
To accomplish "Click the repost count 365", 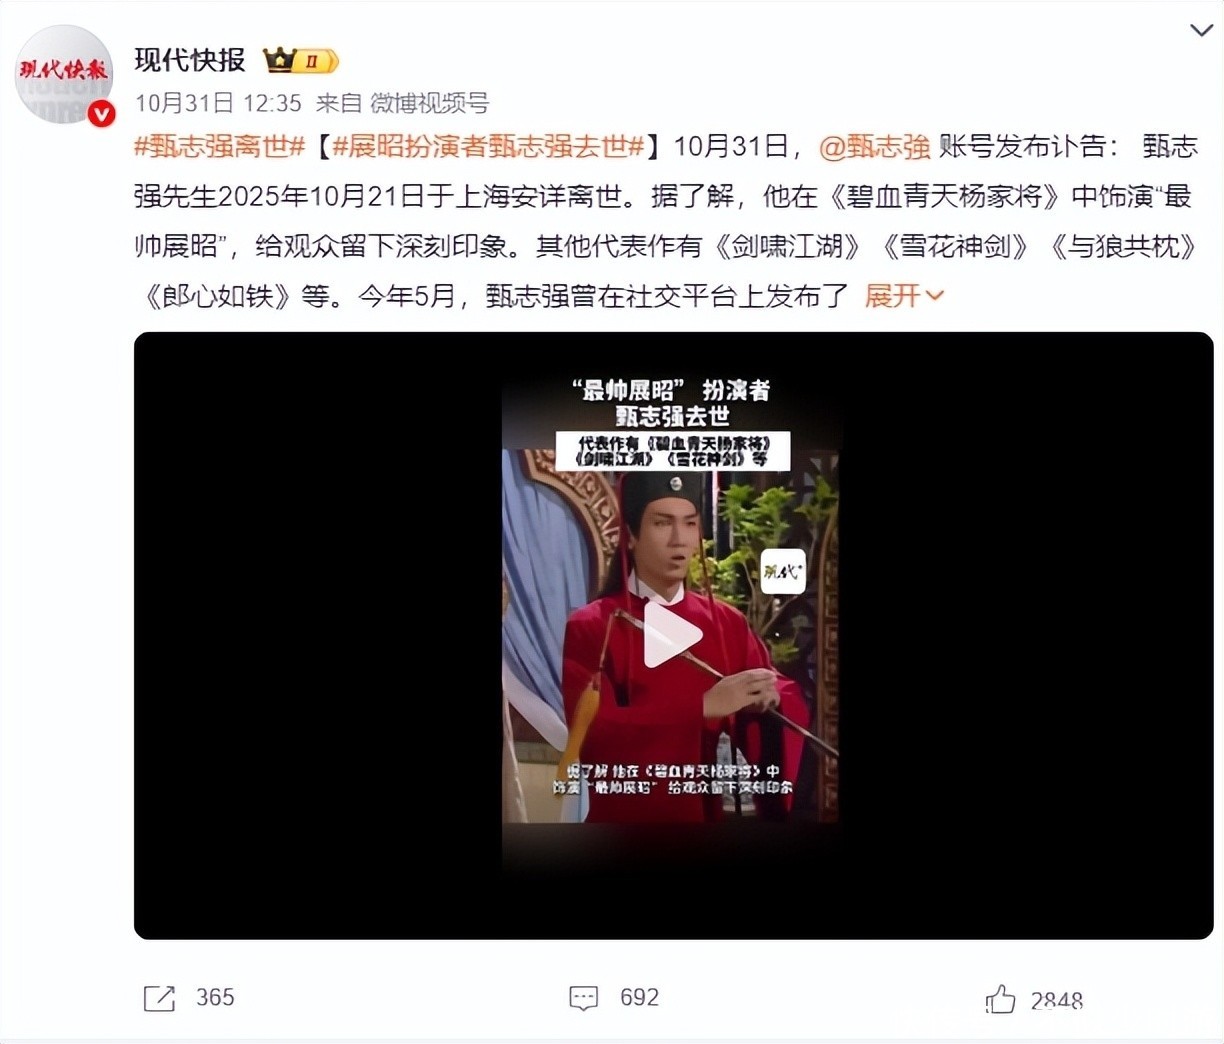I will point(215,997).
